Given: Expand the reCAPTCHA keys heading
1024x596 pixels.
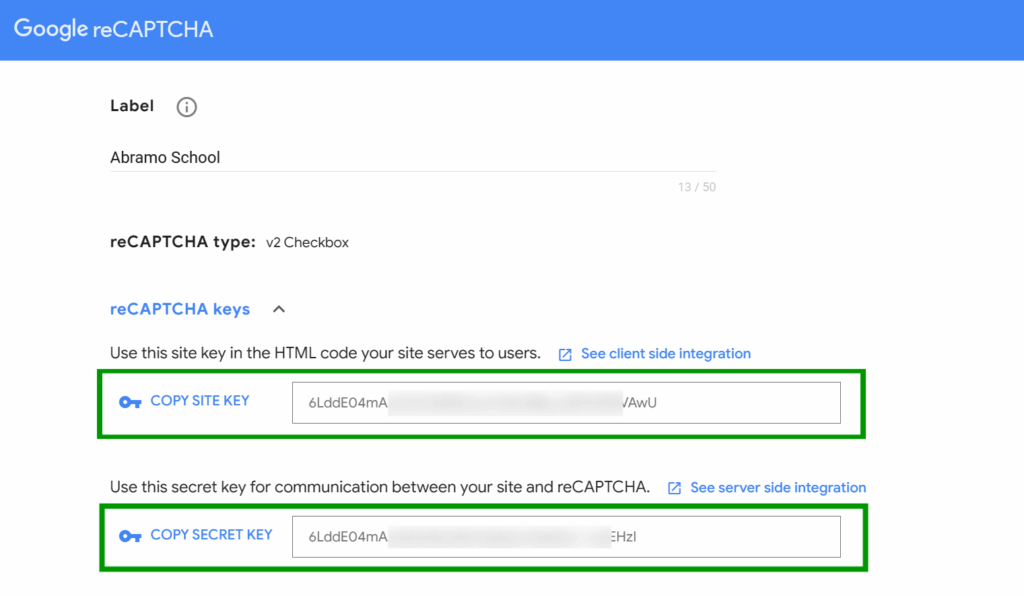Looking at the screenshot, I should (180, 309).
